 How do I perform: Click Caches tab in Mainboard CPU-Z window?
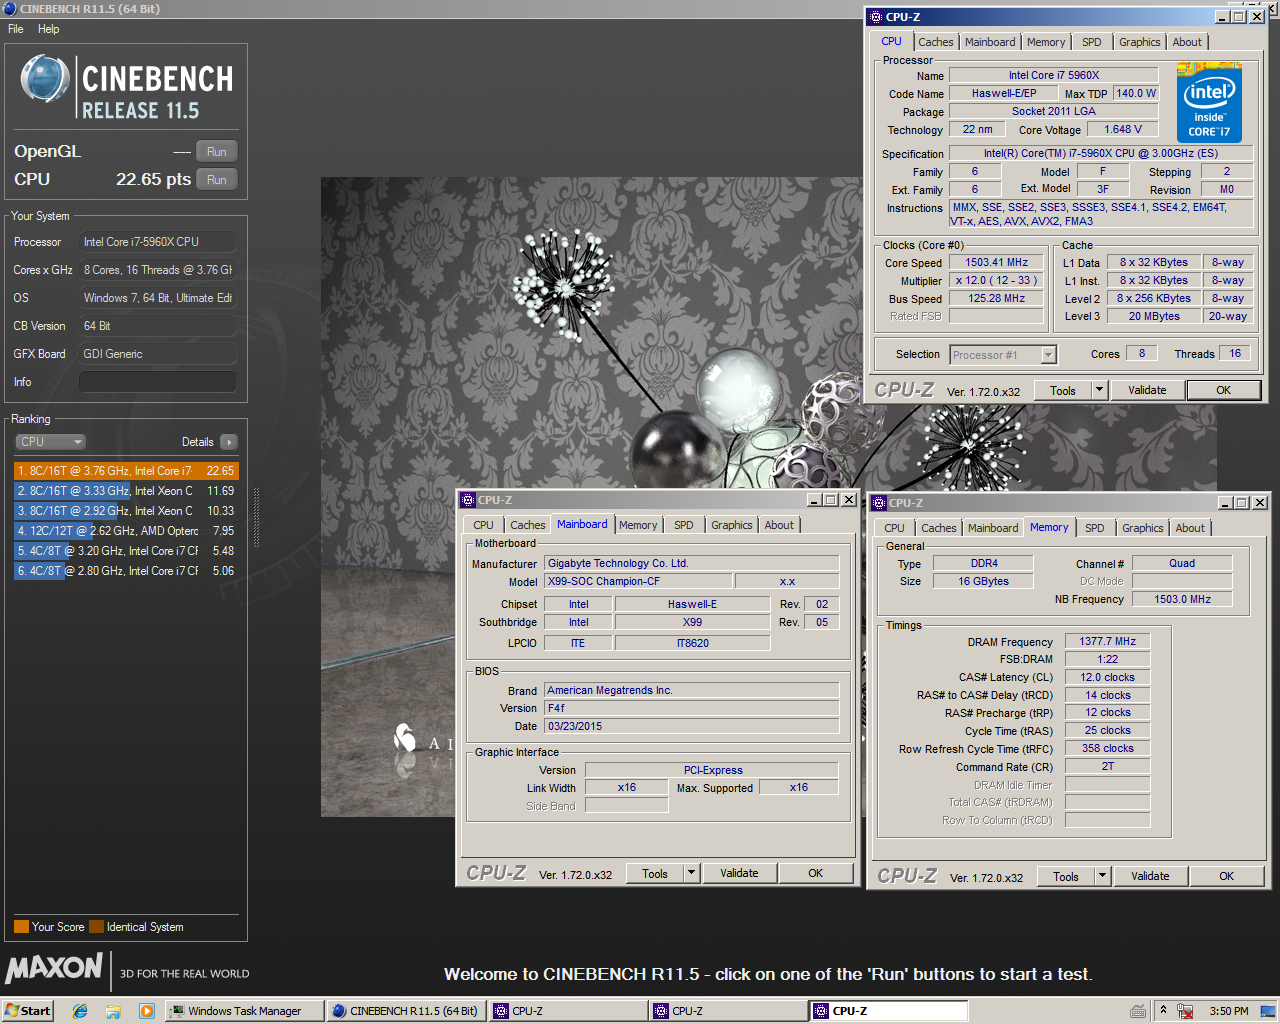tap(528, 525)
